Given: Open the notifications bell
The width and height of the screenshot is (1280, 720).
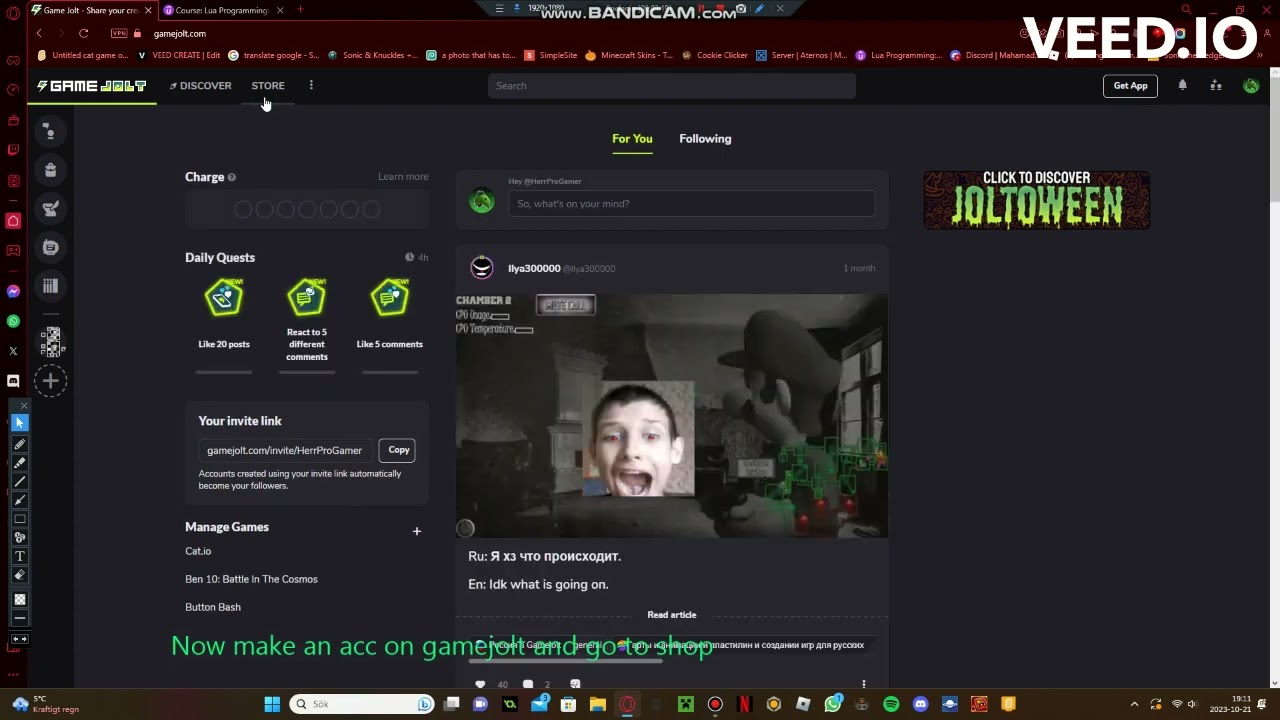Looking at the screenshot, I should click(x=1183, y=86).
